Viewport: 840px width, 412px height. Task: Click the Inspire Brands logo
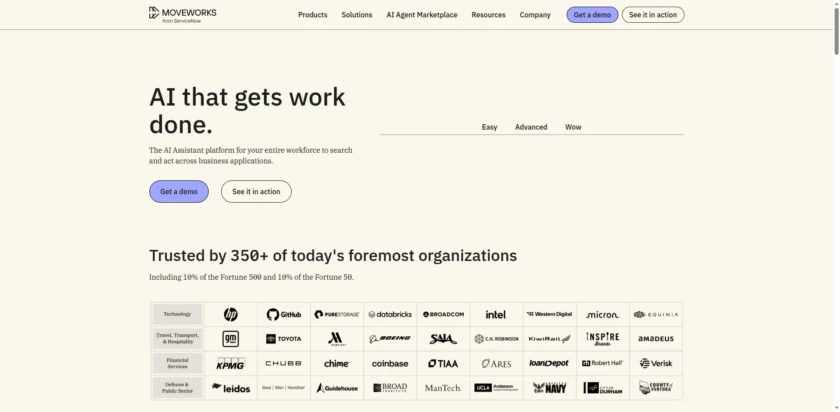[603, 339]
